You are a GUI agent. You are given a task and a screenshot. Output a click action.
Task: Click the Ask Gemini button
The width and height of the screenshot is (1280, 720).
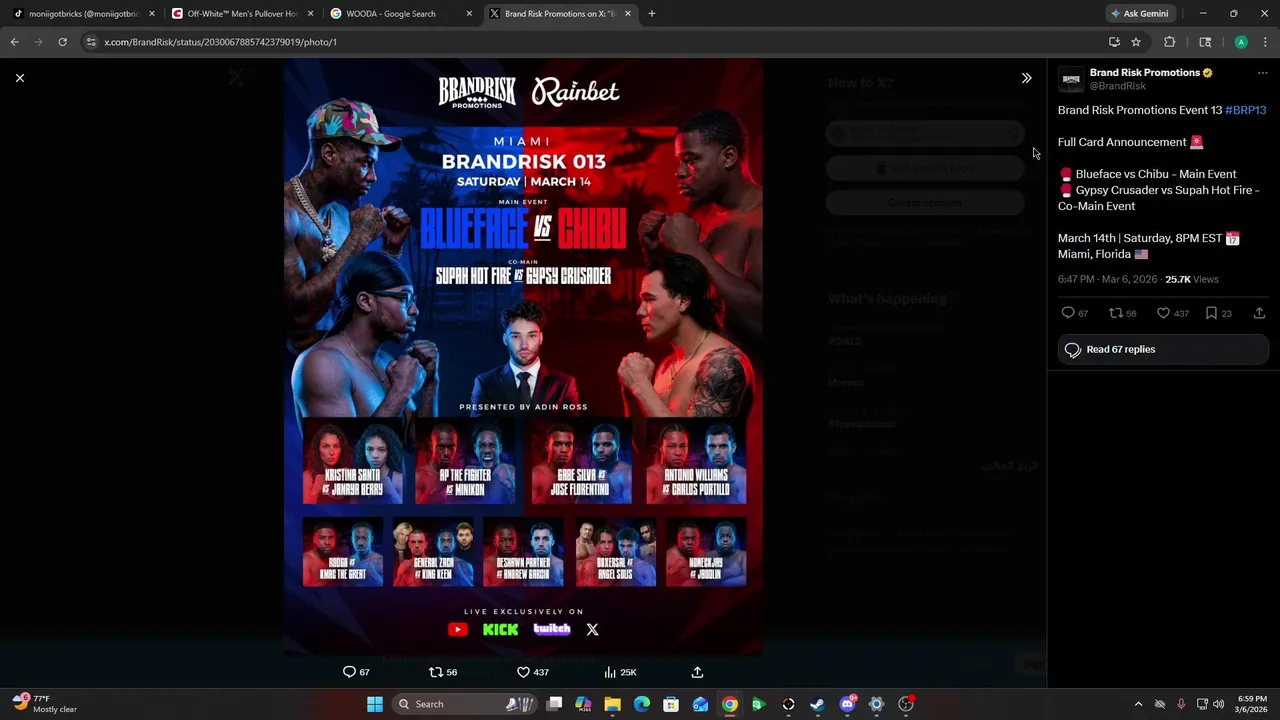pyautogui.click(x=1139, y=14)
